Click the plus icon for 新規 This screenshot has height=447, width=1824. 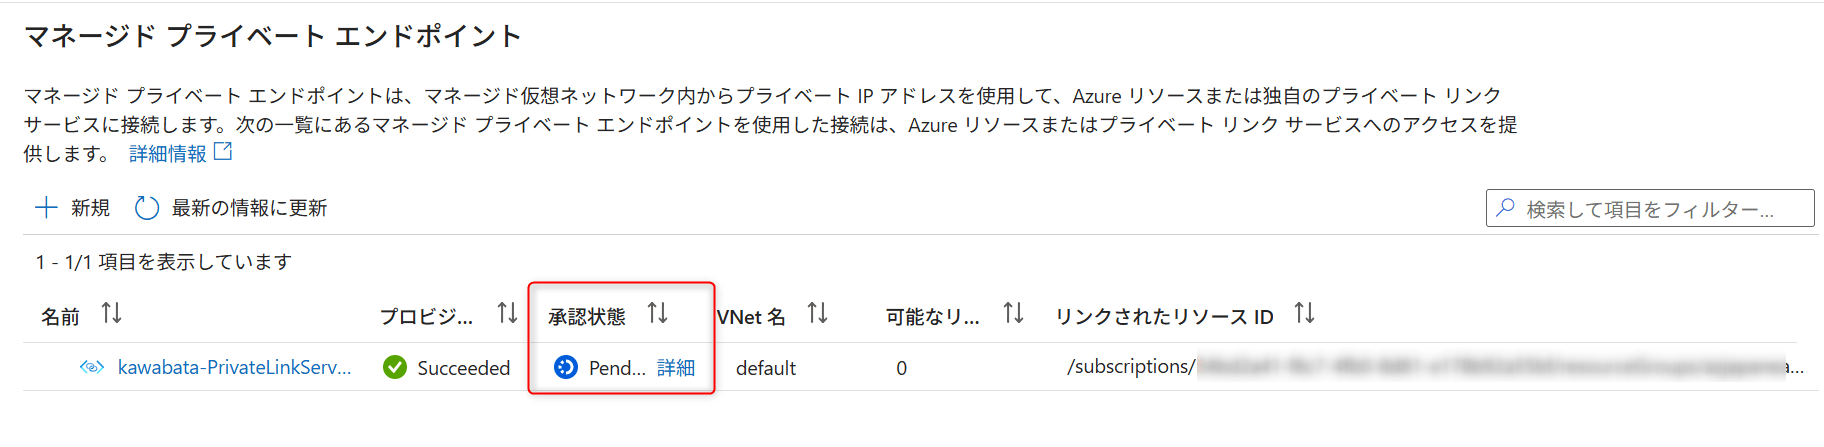point(46,207)
